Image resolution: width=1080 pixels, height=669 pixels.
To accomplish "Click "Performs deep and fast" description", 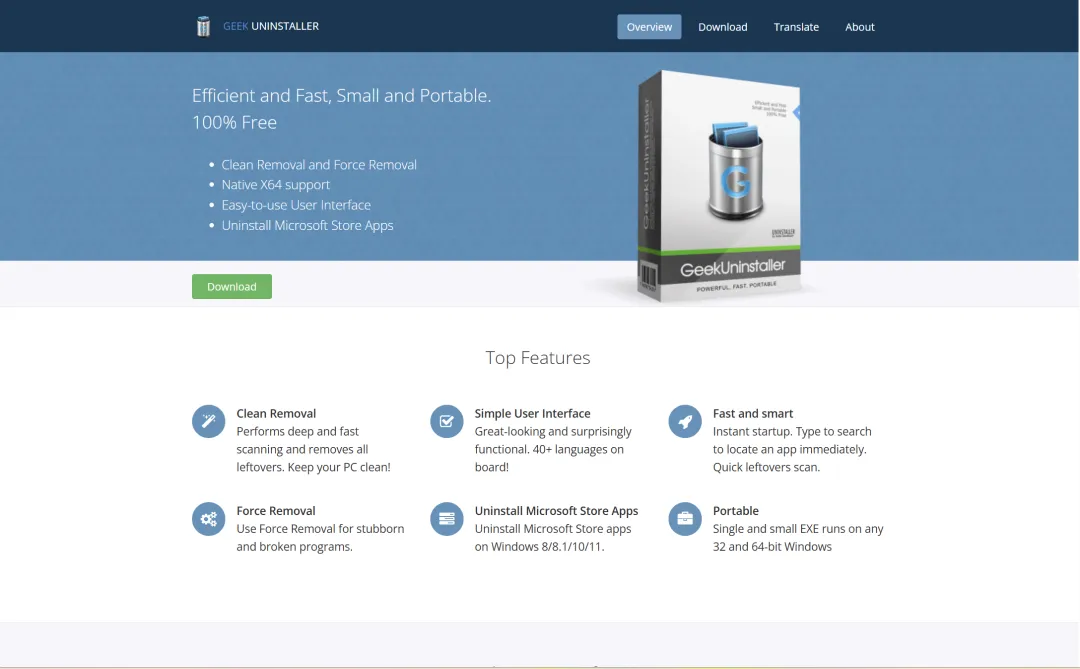I will 298,431.
